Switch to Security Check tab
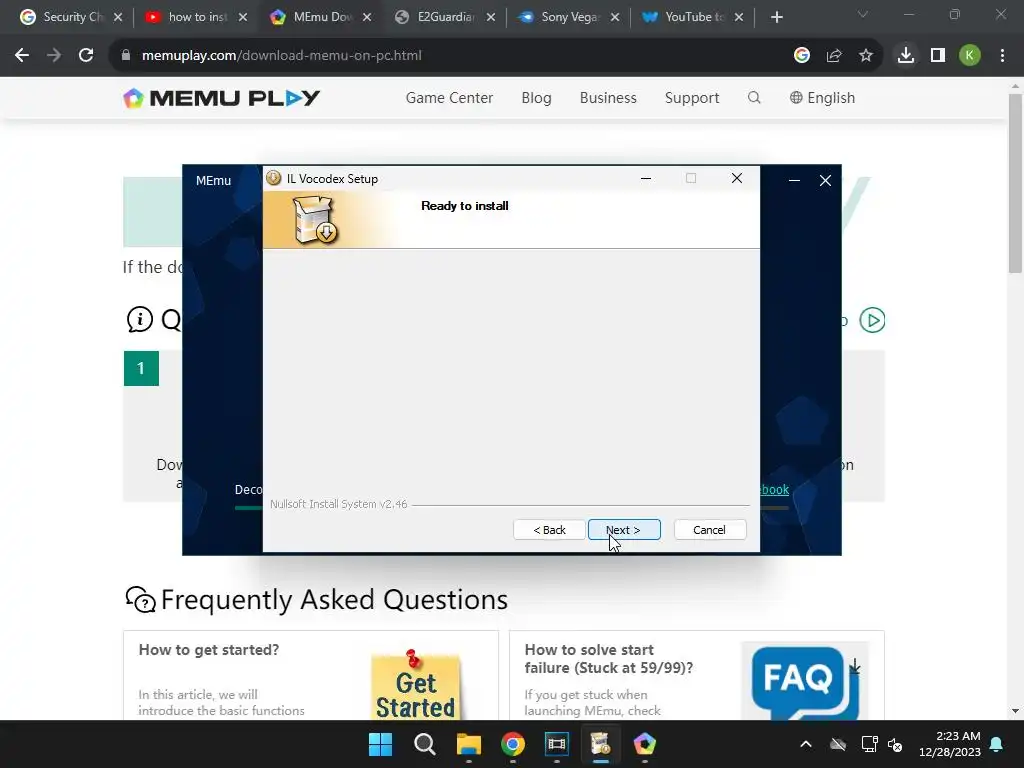Image resolution: width=1024 pixels, height=768 pixels. point(63,17)
